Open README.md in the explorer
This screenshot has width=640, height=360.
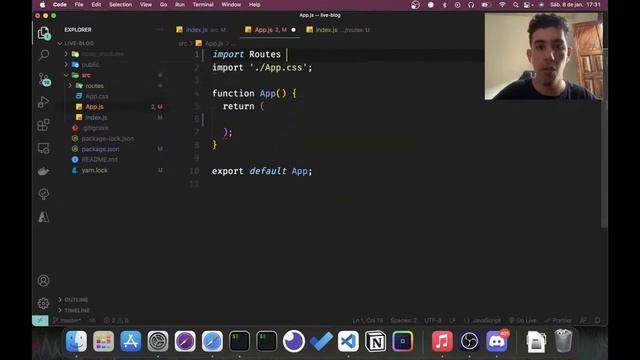99,160
